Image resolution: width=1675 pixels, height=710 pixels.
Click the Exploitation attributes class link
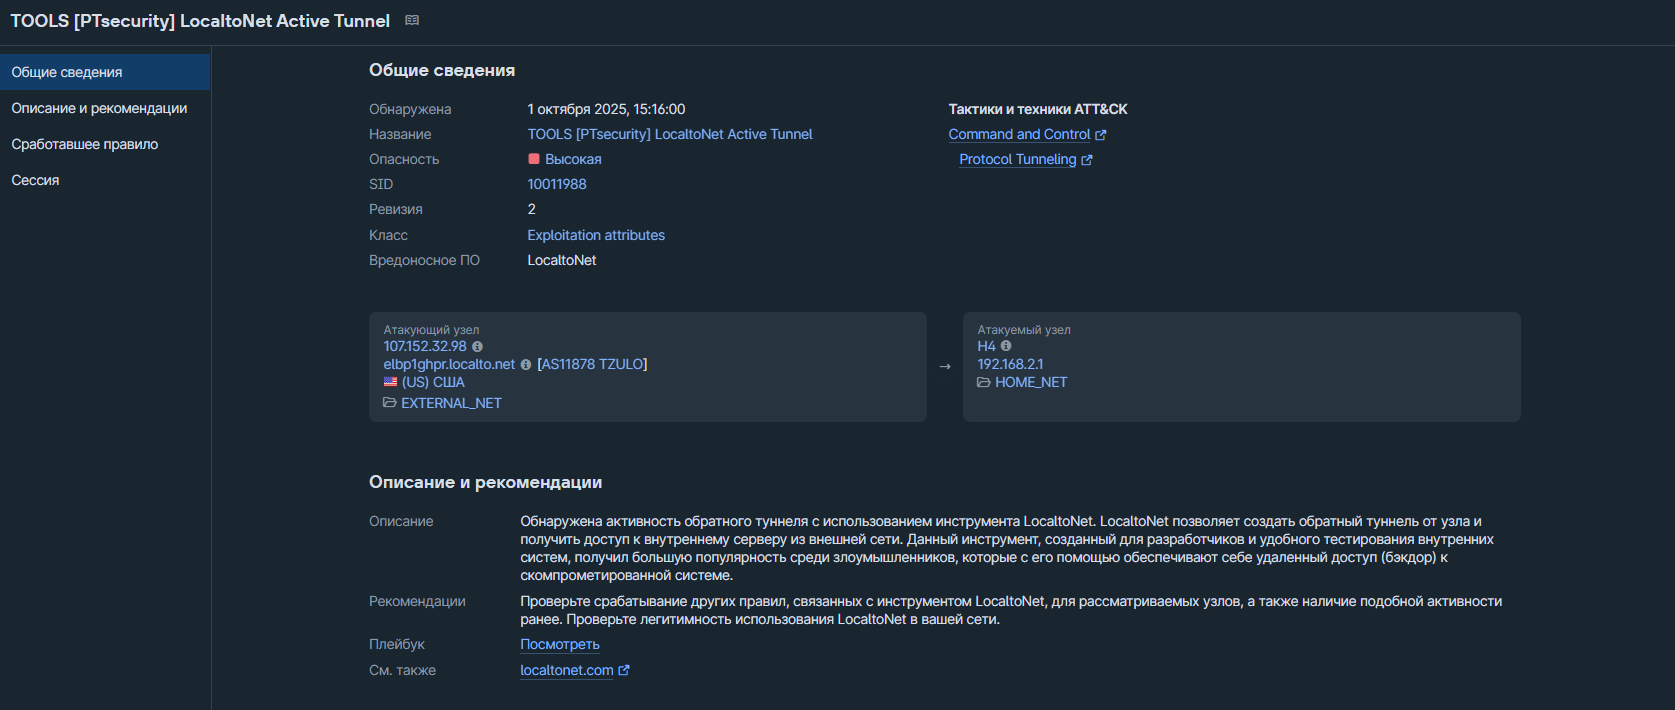[x=596, y=235]
